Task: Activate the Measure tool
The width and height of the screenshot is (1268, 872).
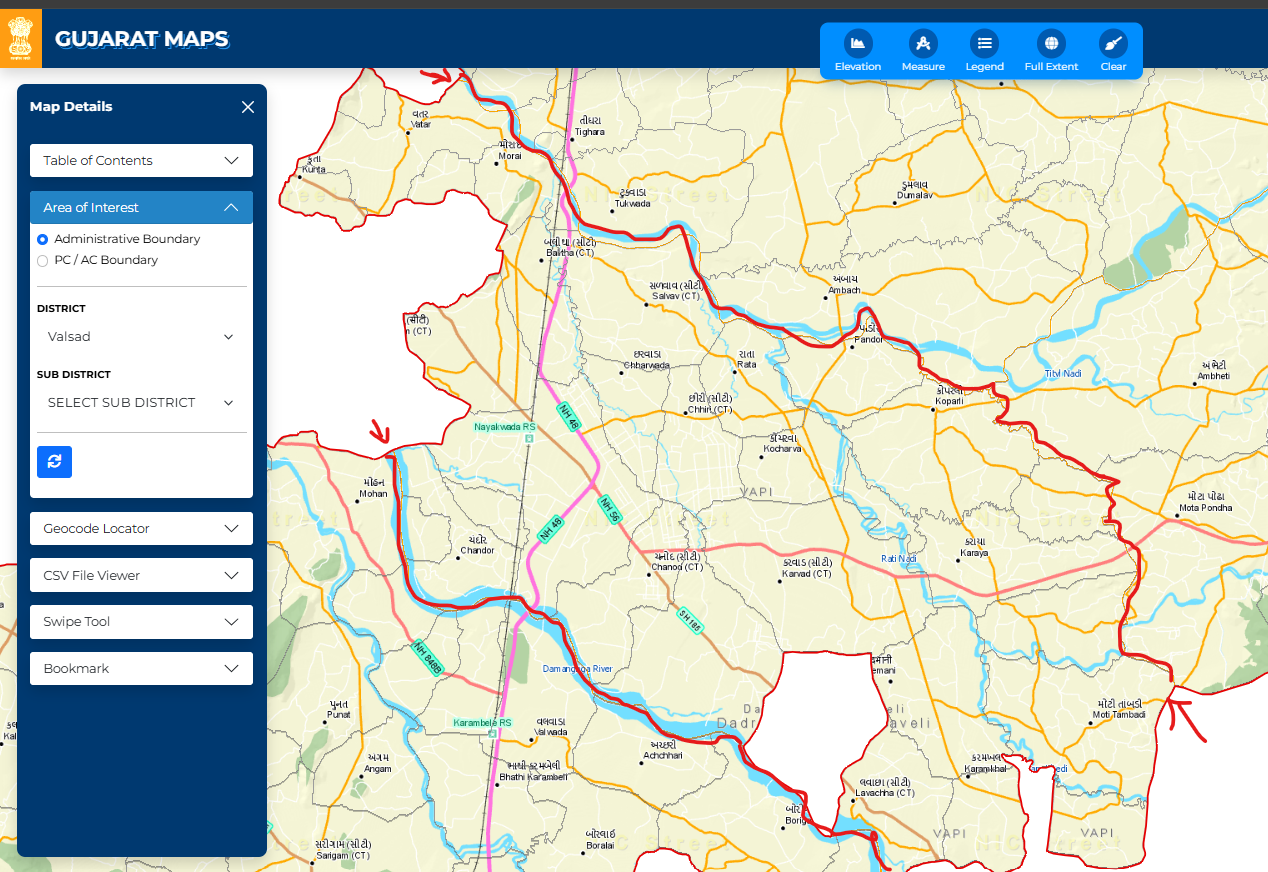Action: (x=923, y=51)
